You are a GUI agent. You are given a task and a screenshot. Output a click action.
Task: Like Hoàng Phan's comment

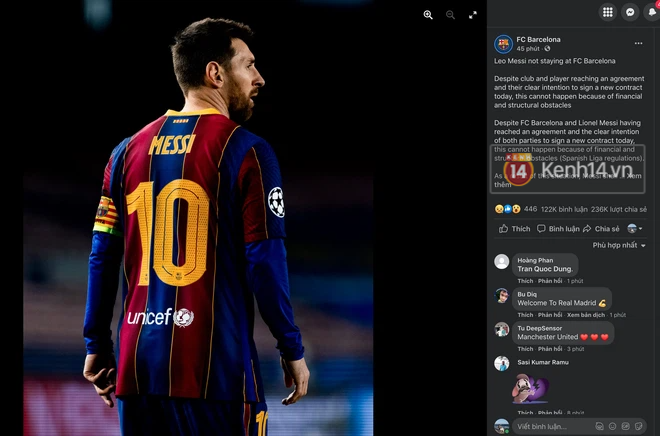pos(525,281)
